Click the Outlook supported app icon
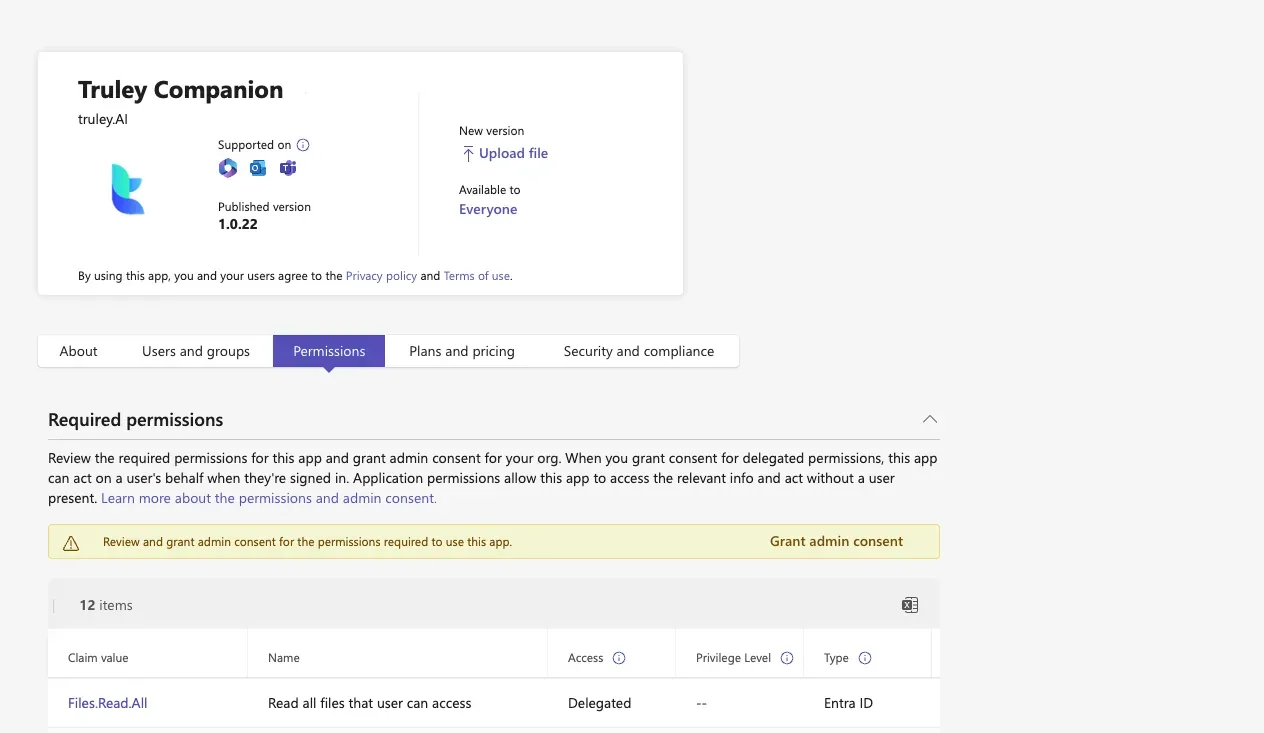 point(258,168)
